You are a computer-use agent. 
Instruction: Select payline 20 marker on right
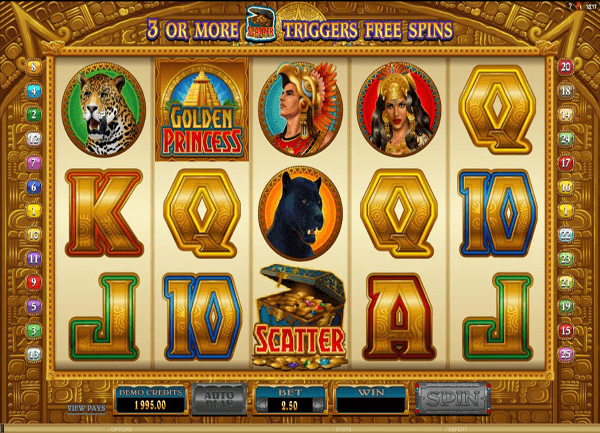pos(566,67)
